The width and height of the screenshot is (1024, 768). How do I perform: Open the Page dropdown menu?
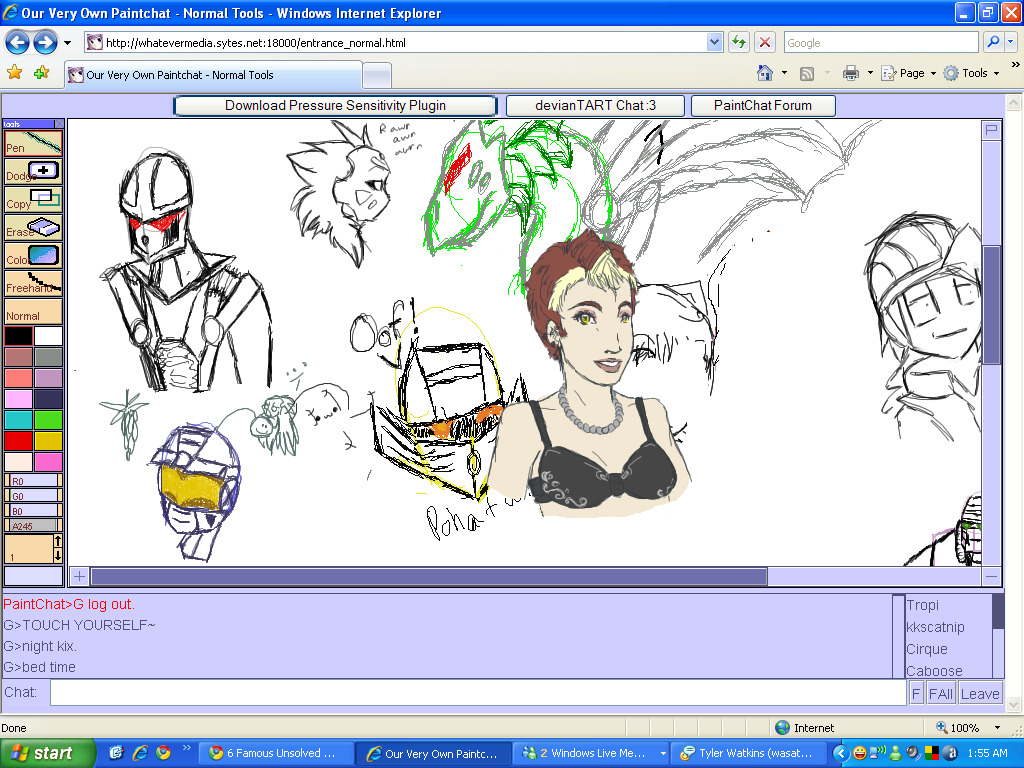click(911, 74)
